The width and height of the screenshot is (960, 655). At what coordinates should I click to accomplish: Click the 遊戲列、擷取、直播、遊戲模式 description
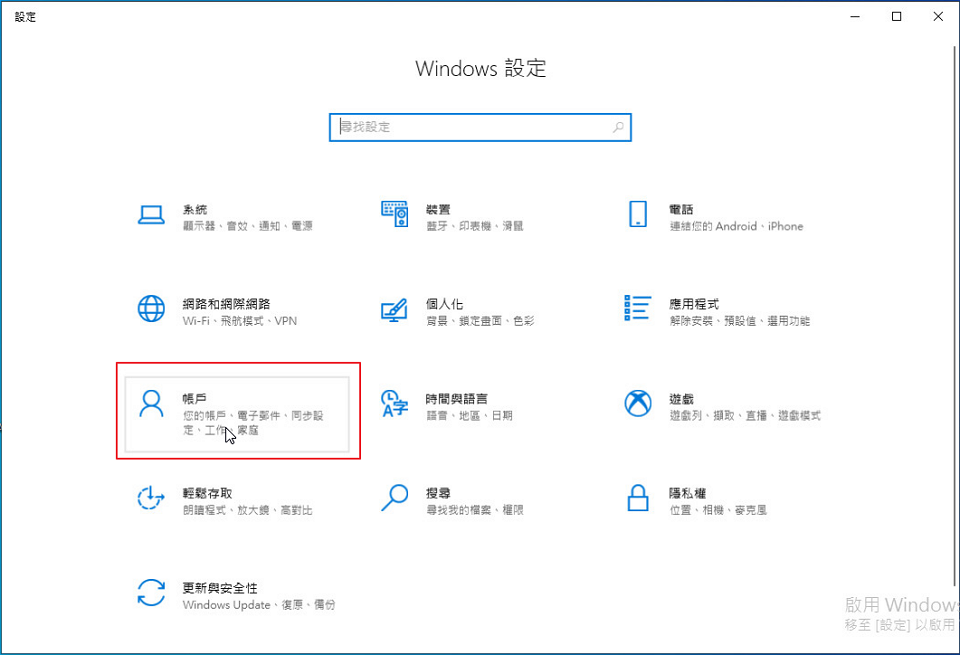point(744,416)
